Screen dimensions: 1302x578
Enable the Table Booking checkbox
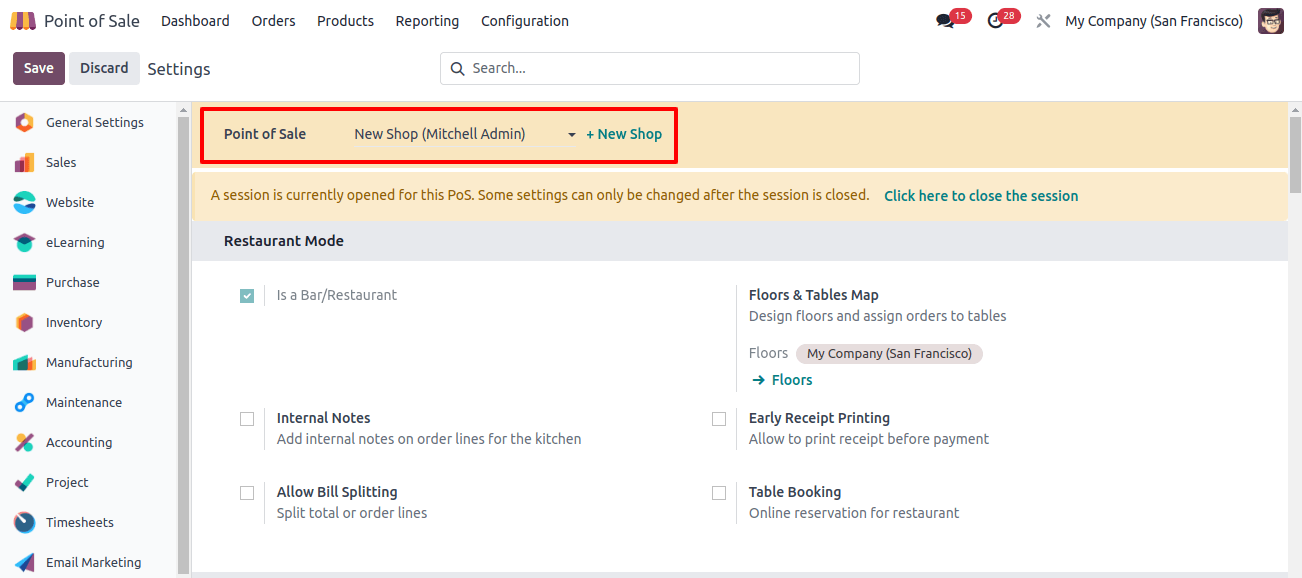tap(719, 493)
